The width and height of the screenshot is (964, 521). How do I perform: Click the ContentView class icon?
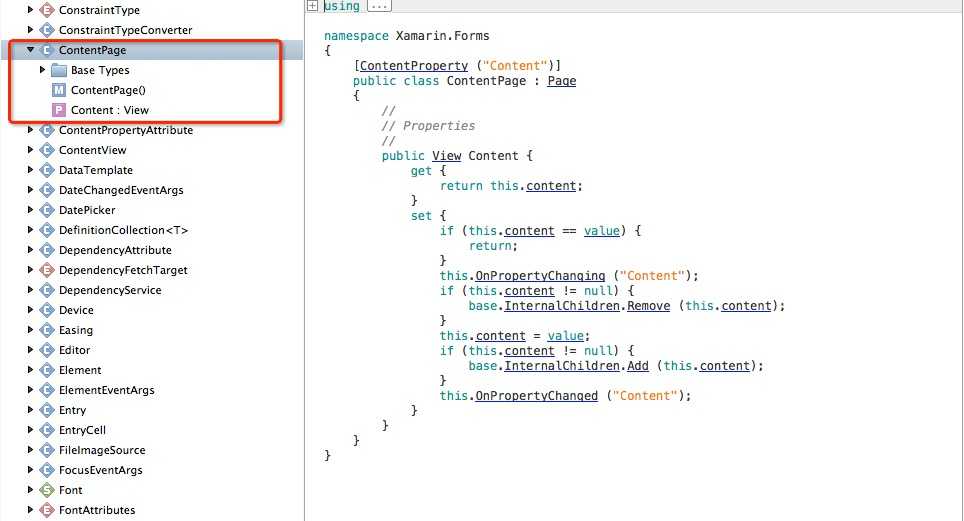pos(47,150)
